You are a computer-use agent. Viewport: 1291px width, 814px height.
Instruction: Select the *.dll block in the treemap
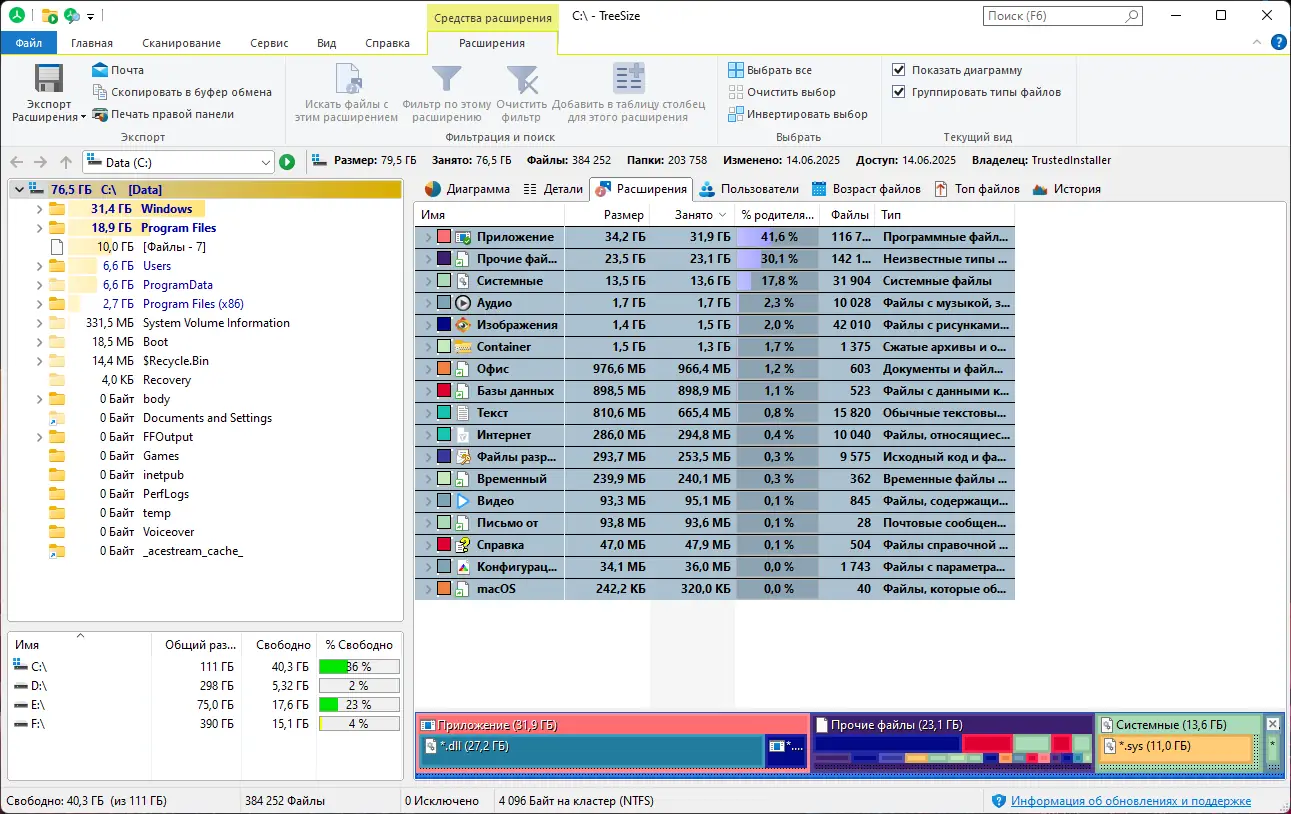point(592,752)
